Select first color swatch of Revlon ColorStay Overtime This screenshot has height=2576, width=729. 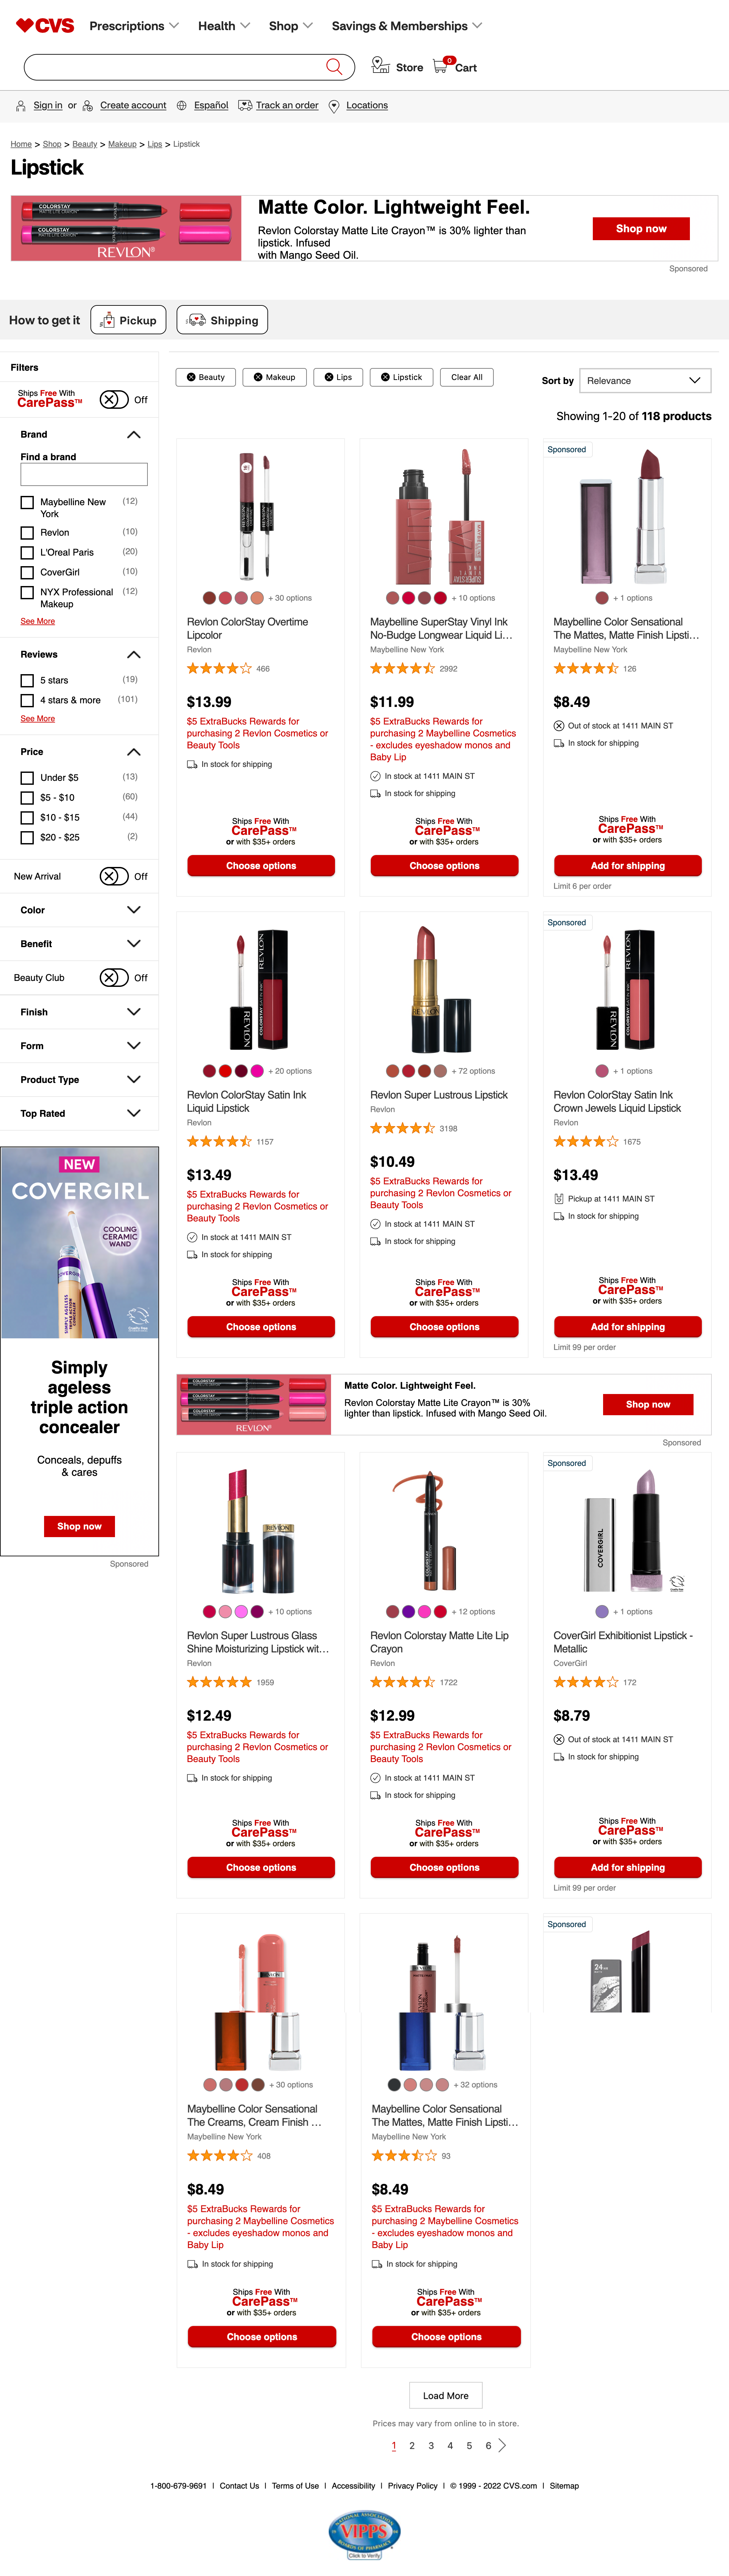[209, 598]
